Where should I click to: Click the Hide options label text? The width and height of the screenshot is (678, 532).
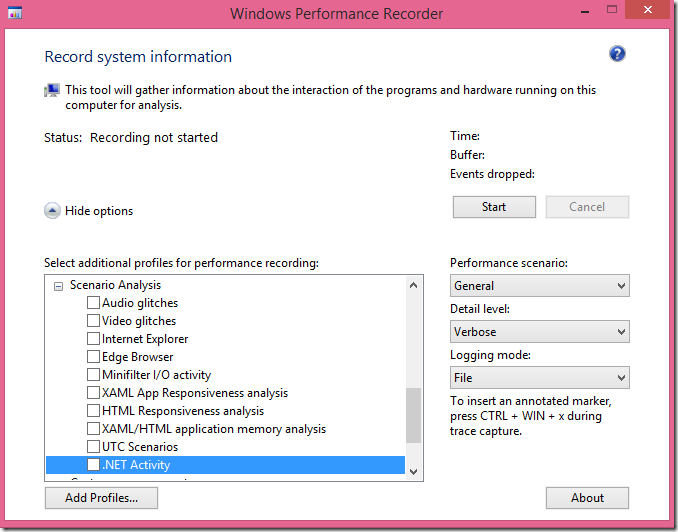click(x=99, y=211)
